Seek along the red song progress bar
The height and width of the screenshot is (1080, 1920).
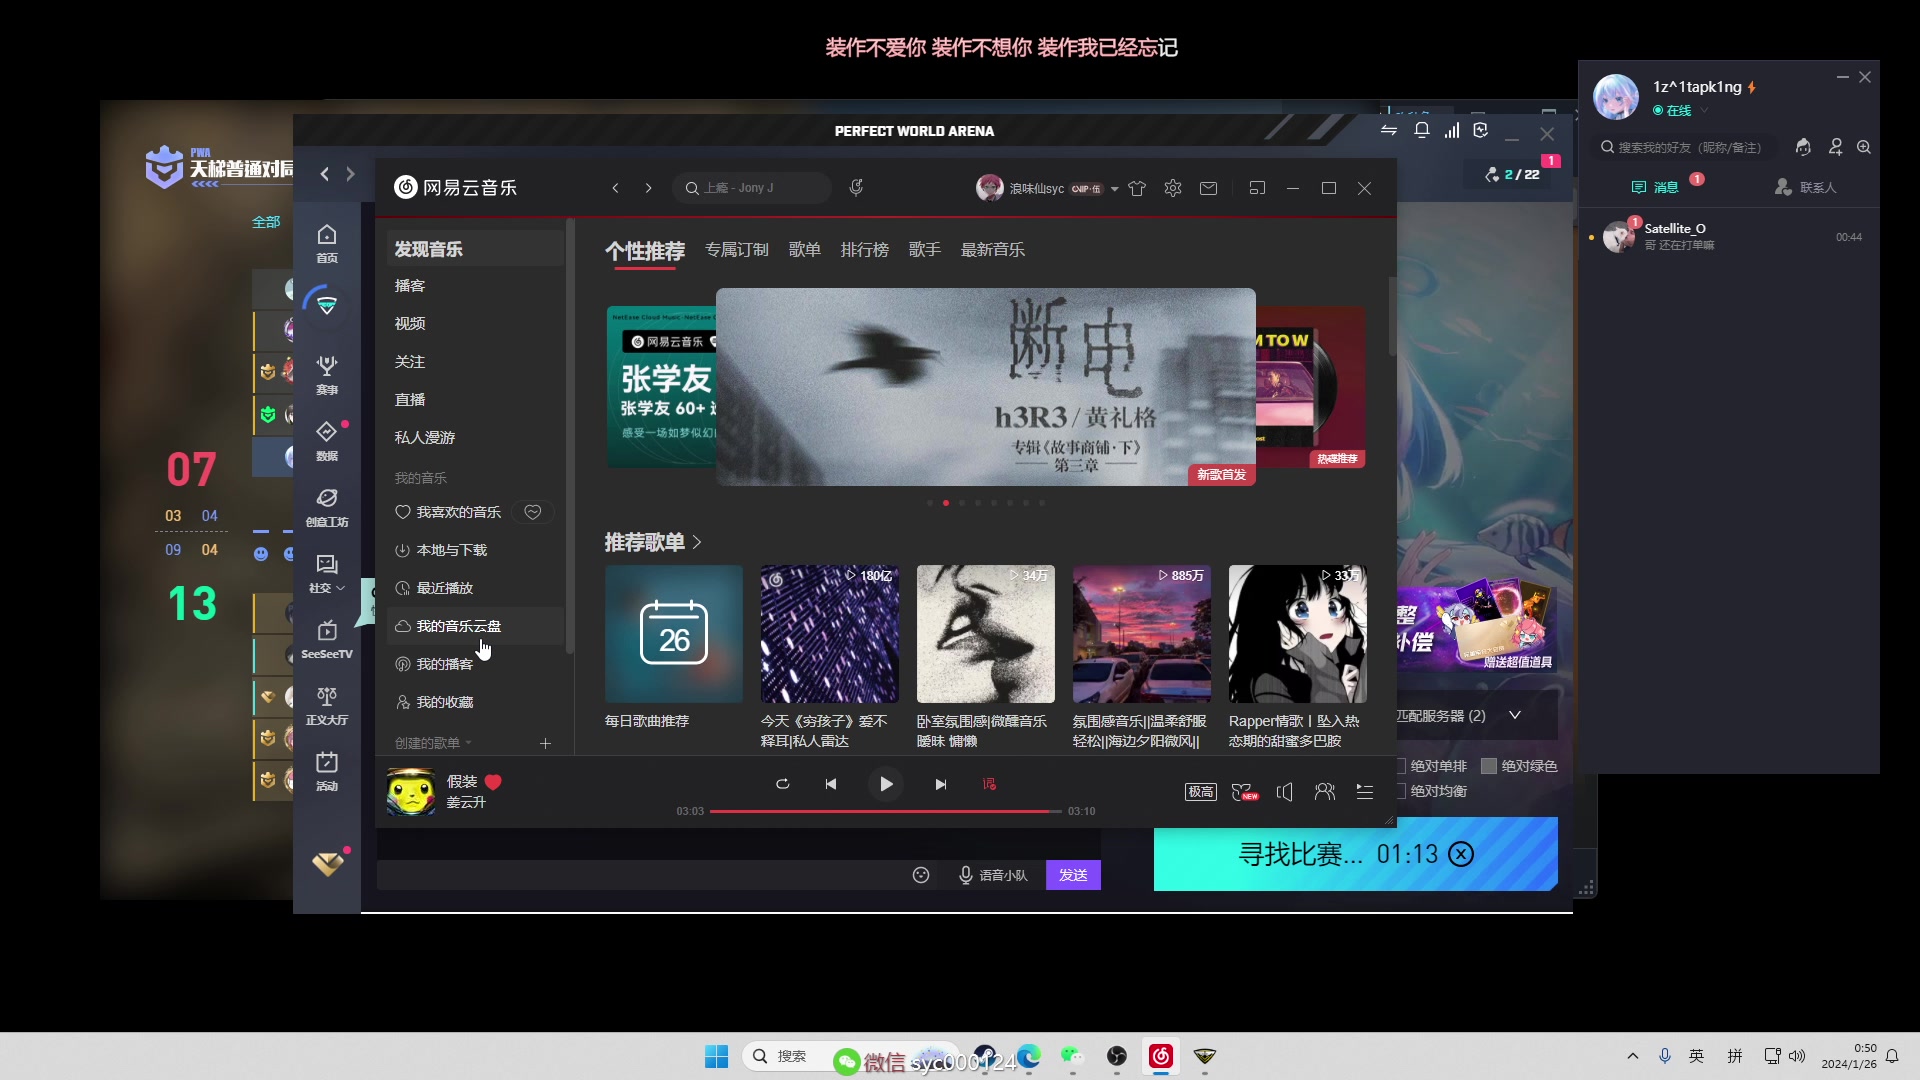tap(886, 811)
